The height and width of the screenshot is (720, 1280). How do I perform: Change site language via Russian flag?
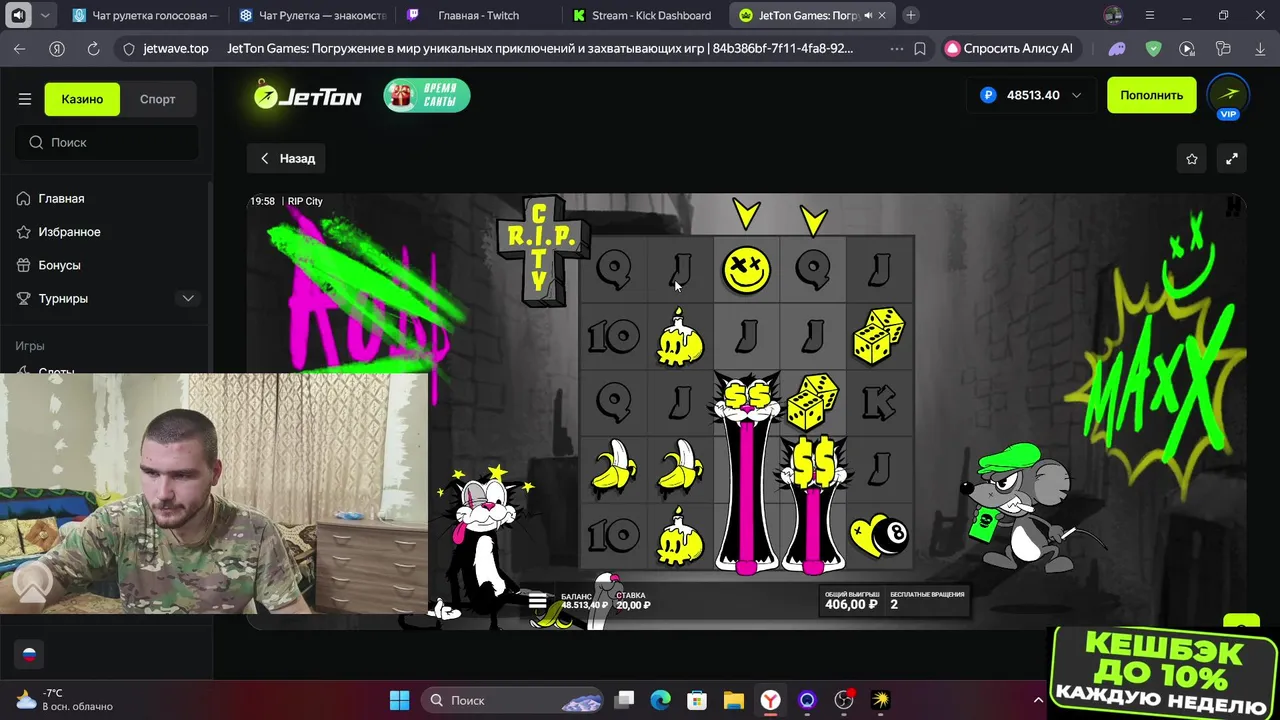click(29, 655)
